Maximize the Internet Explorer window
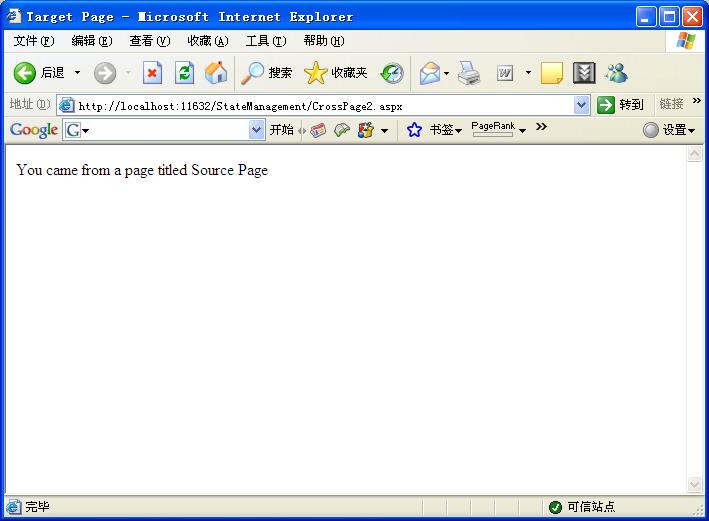The height and width of the screenshot is (521, 709). 669,17
